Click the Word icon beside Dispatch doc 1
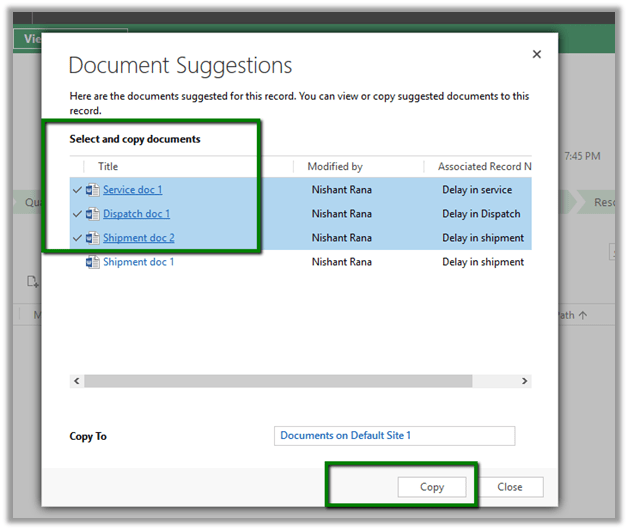This screenshot has height=530, width=628. pos(93,214)
